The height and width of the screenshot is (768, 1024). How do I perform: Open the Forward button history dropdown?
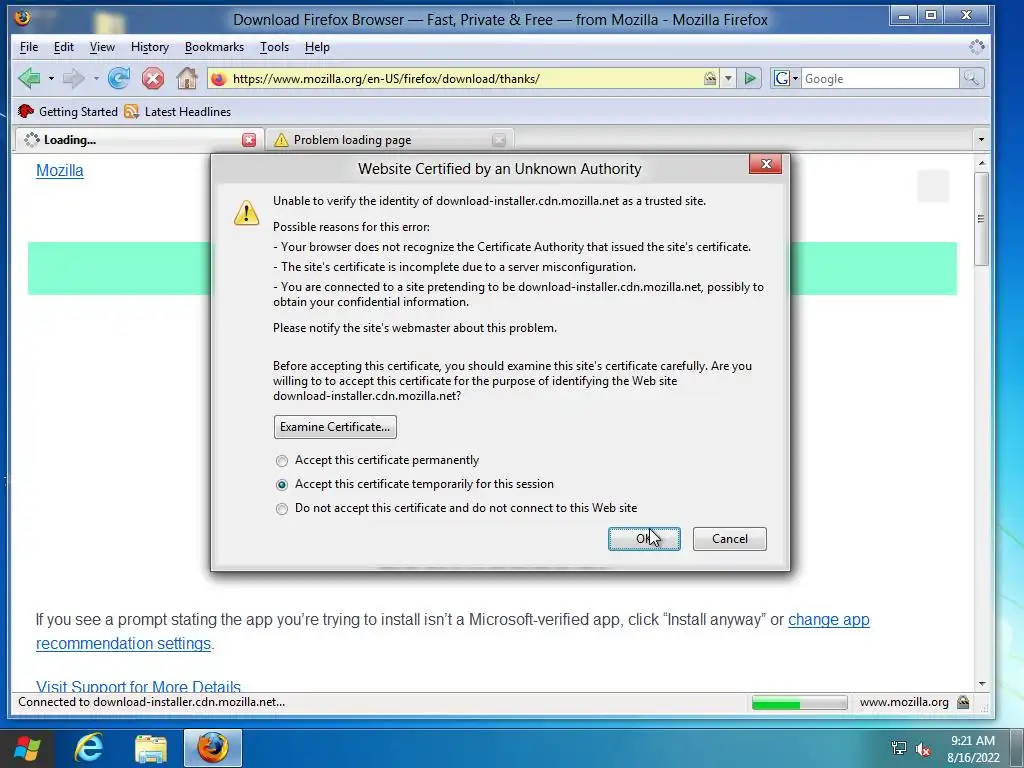pyautogui.click(x=95, y=79)
